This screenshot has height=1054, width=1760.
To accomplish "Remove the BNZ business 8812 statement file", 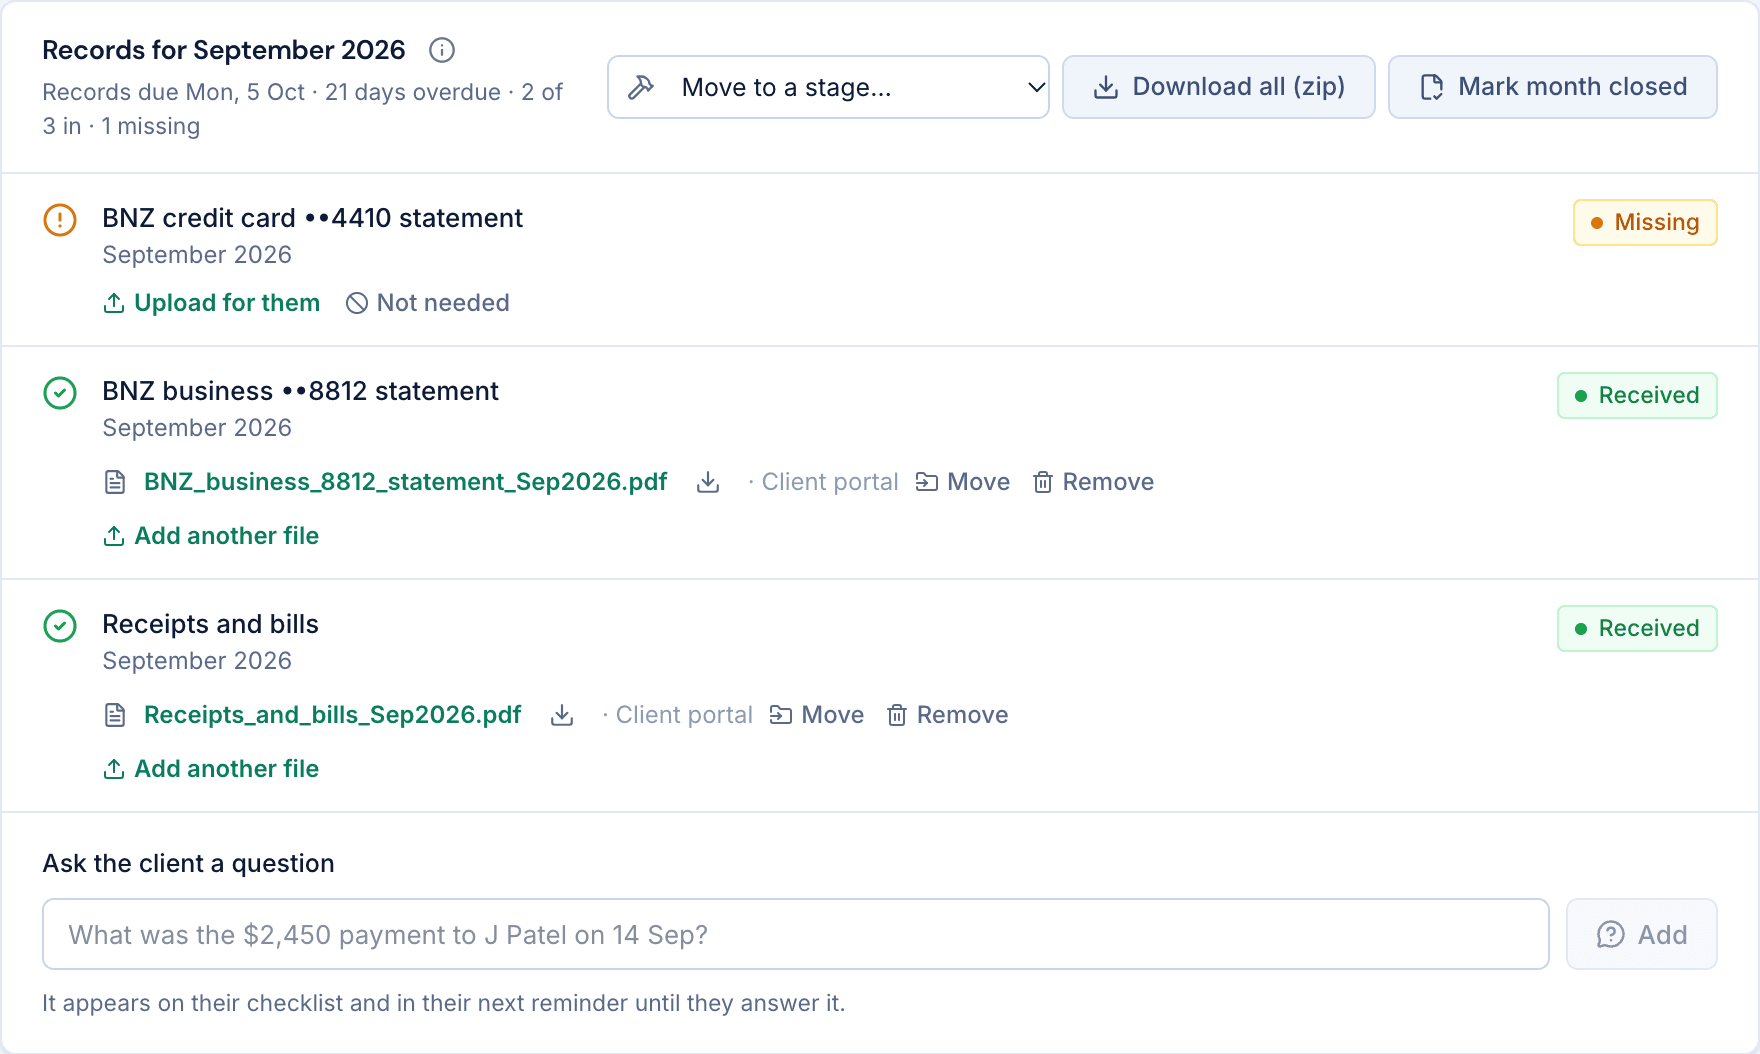I will tap(1093, 482).
